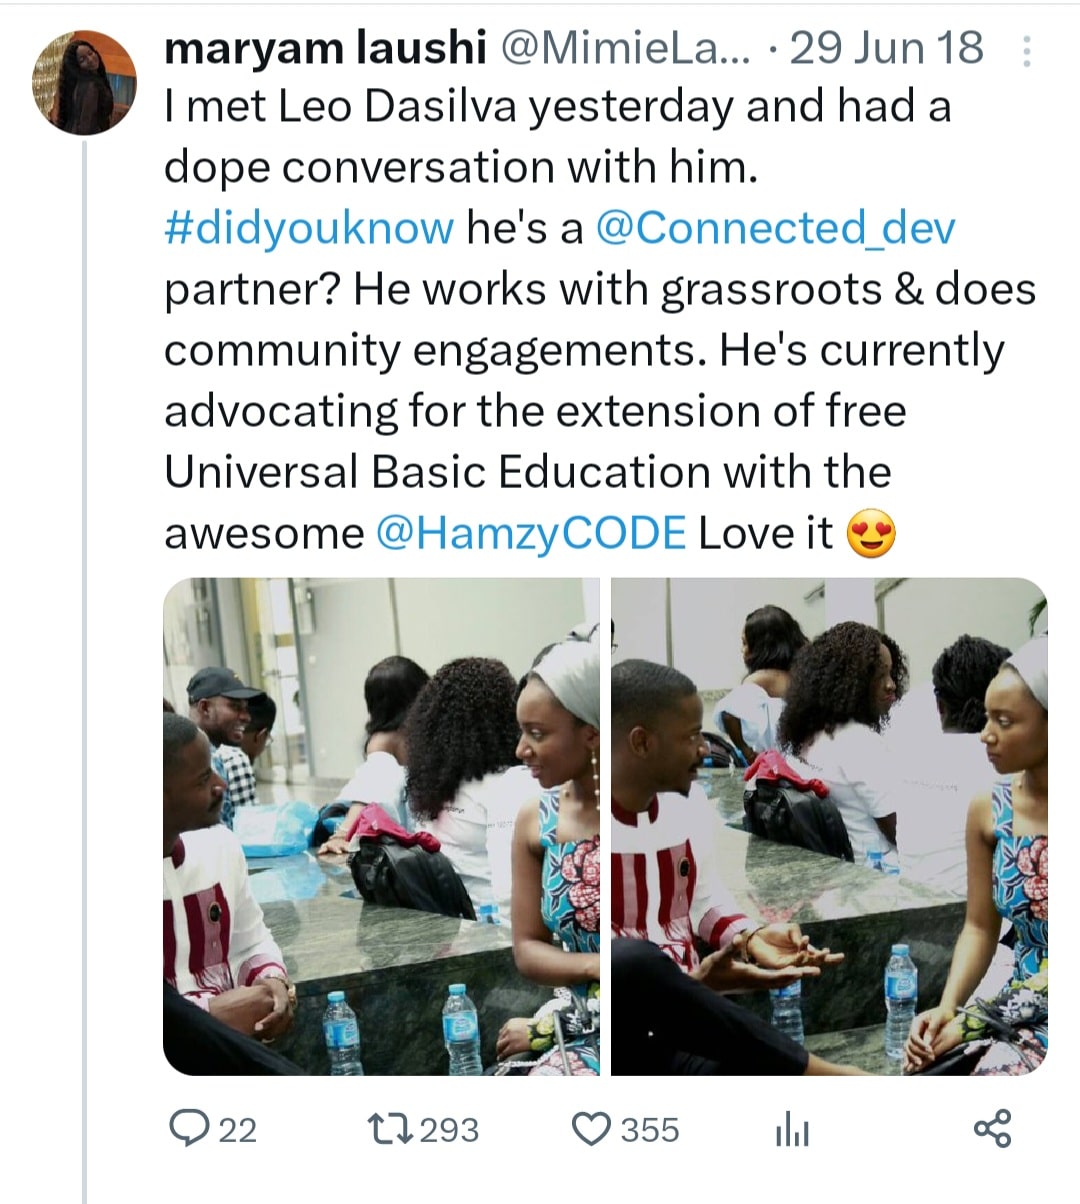The image size is (1080, 1204).
Task: Click the 355 likes count
Action: click(x=650, y=1130)
